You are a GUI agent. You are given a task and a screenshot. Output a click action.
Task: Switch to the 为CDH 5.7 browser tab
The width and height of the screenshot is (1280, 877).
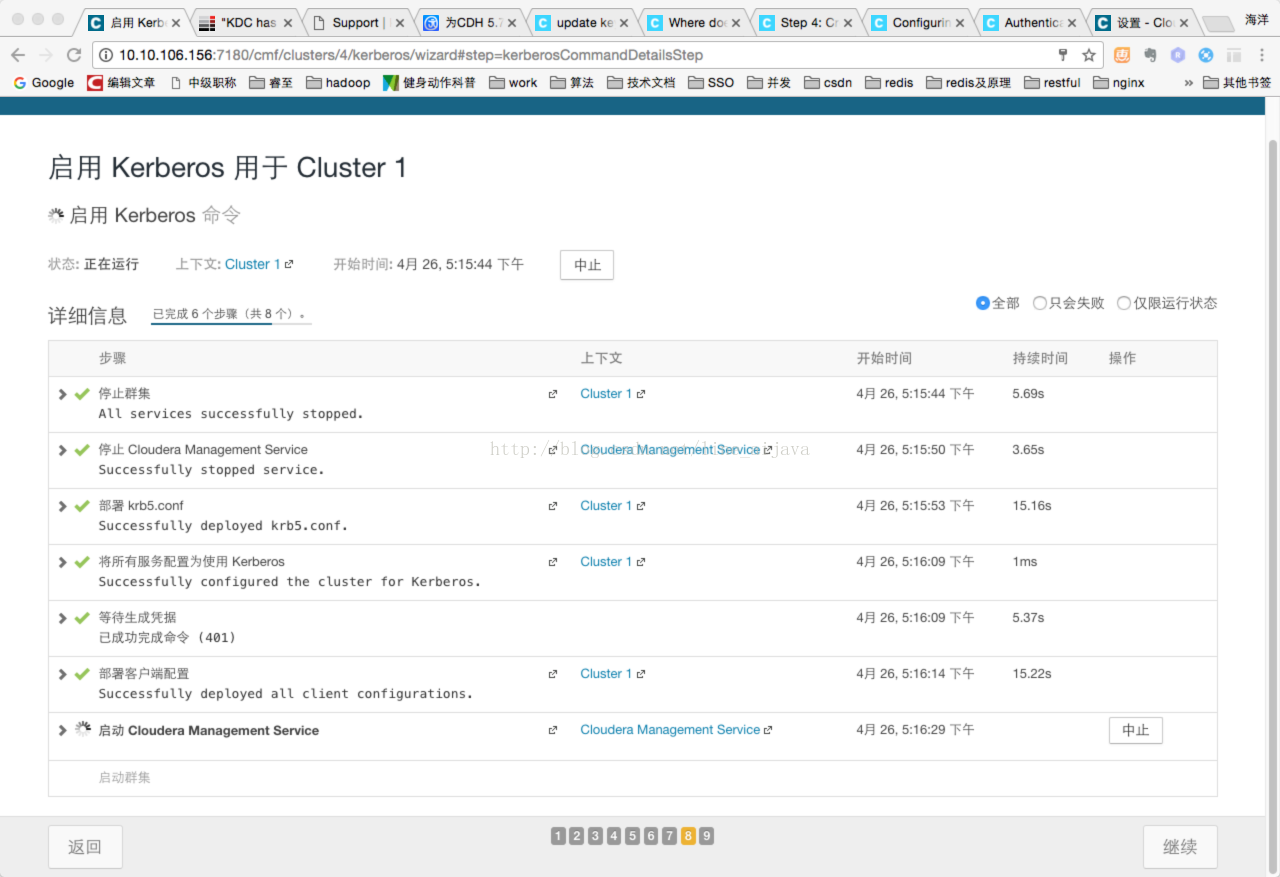coord(469,22)
